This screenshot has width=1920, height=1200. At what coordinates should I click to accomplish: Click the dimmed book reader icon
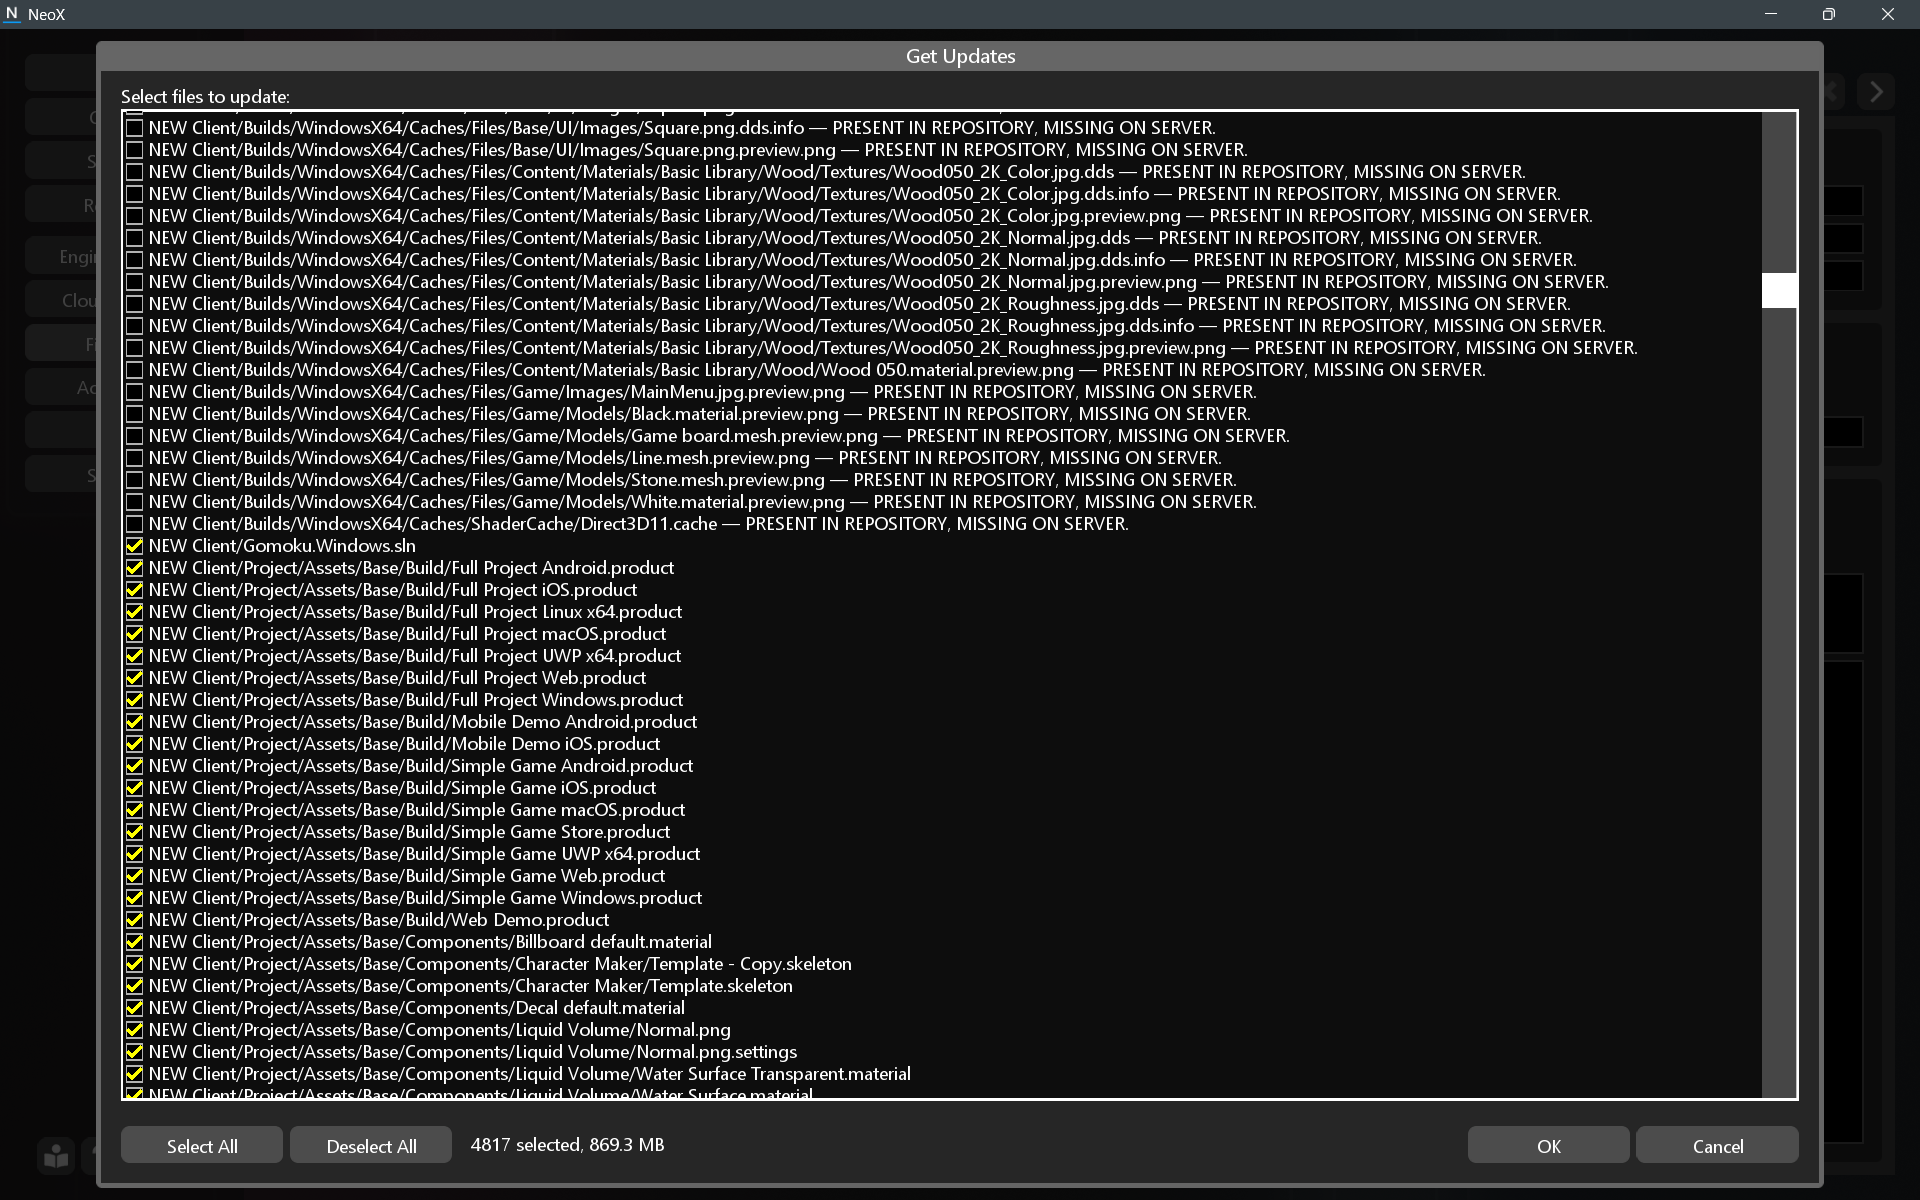[x=57, y=1156]
